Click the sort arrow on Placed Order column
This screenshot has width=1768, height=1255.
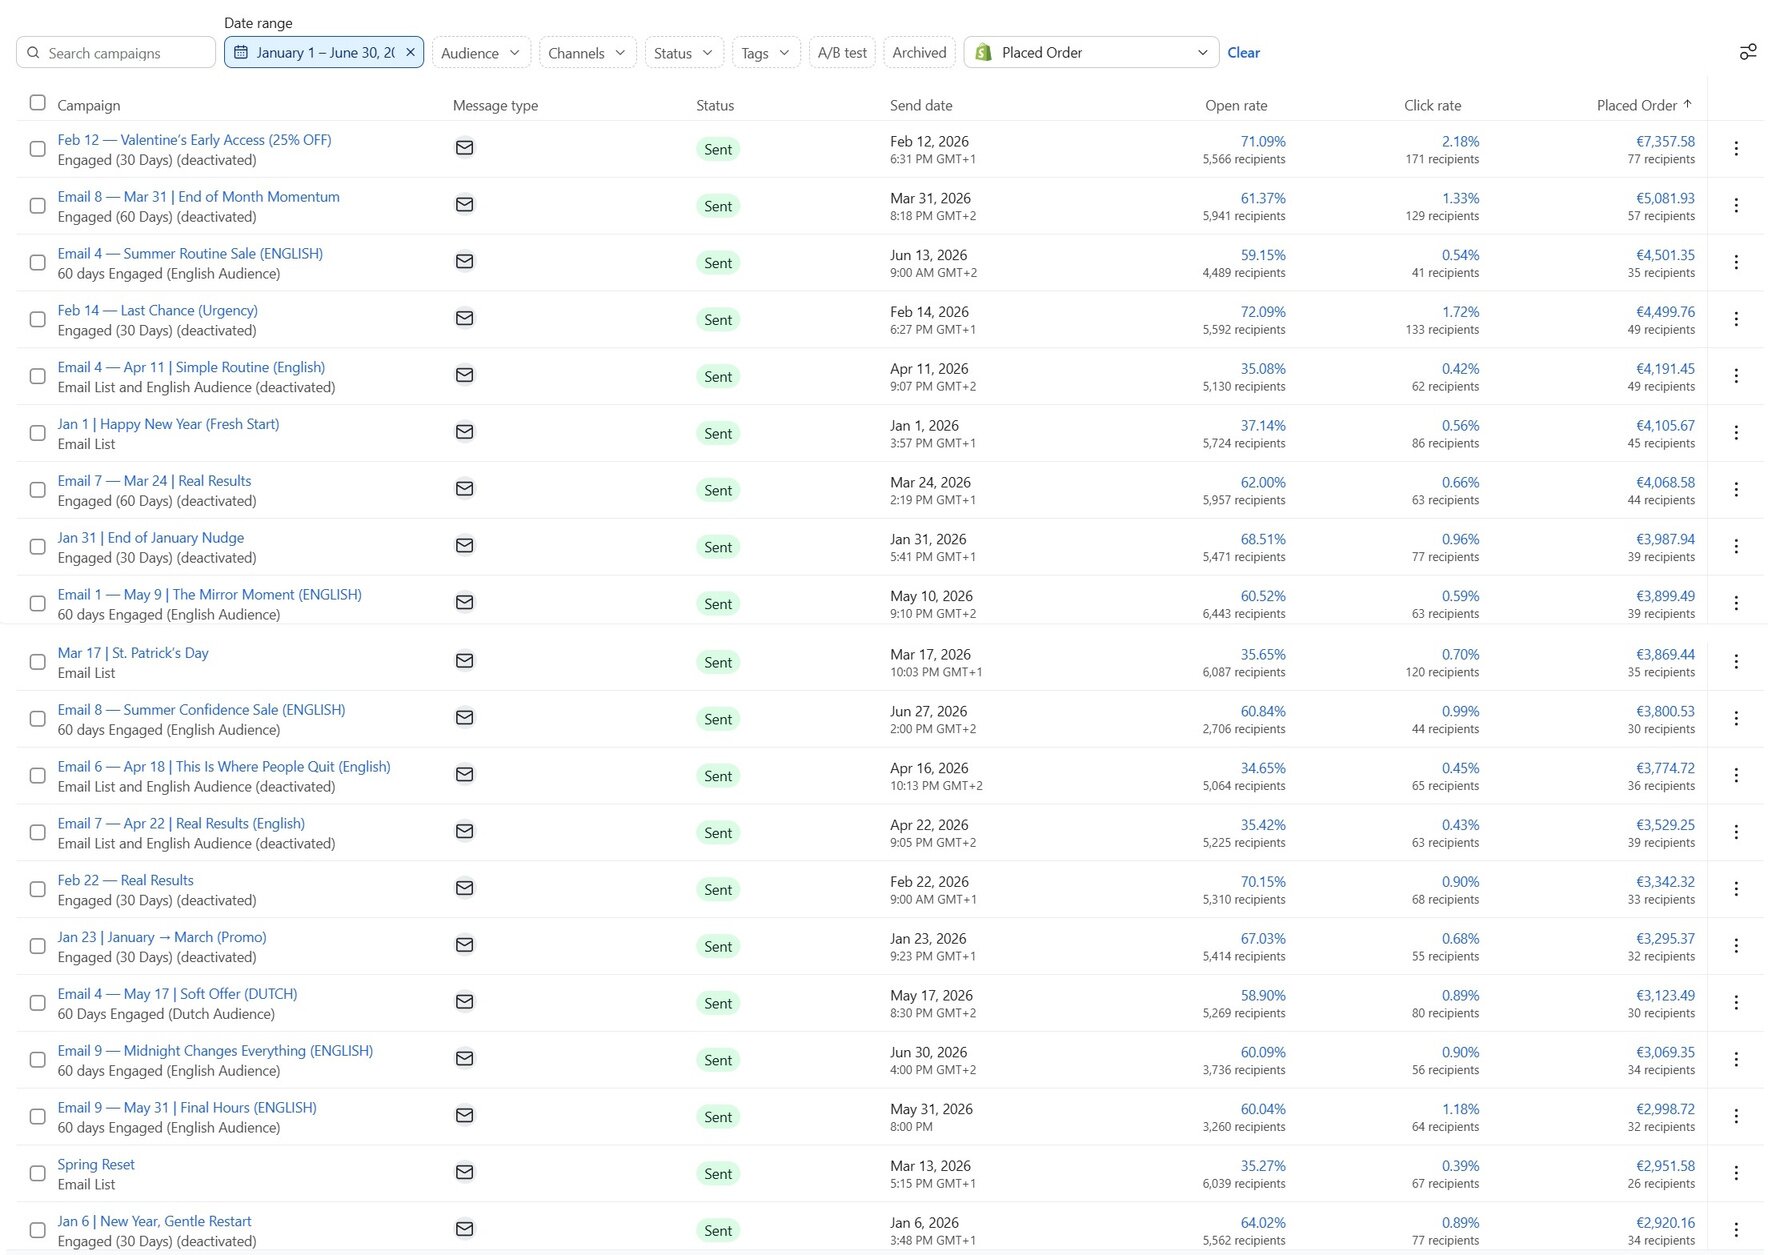coord(1687,104)
